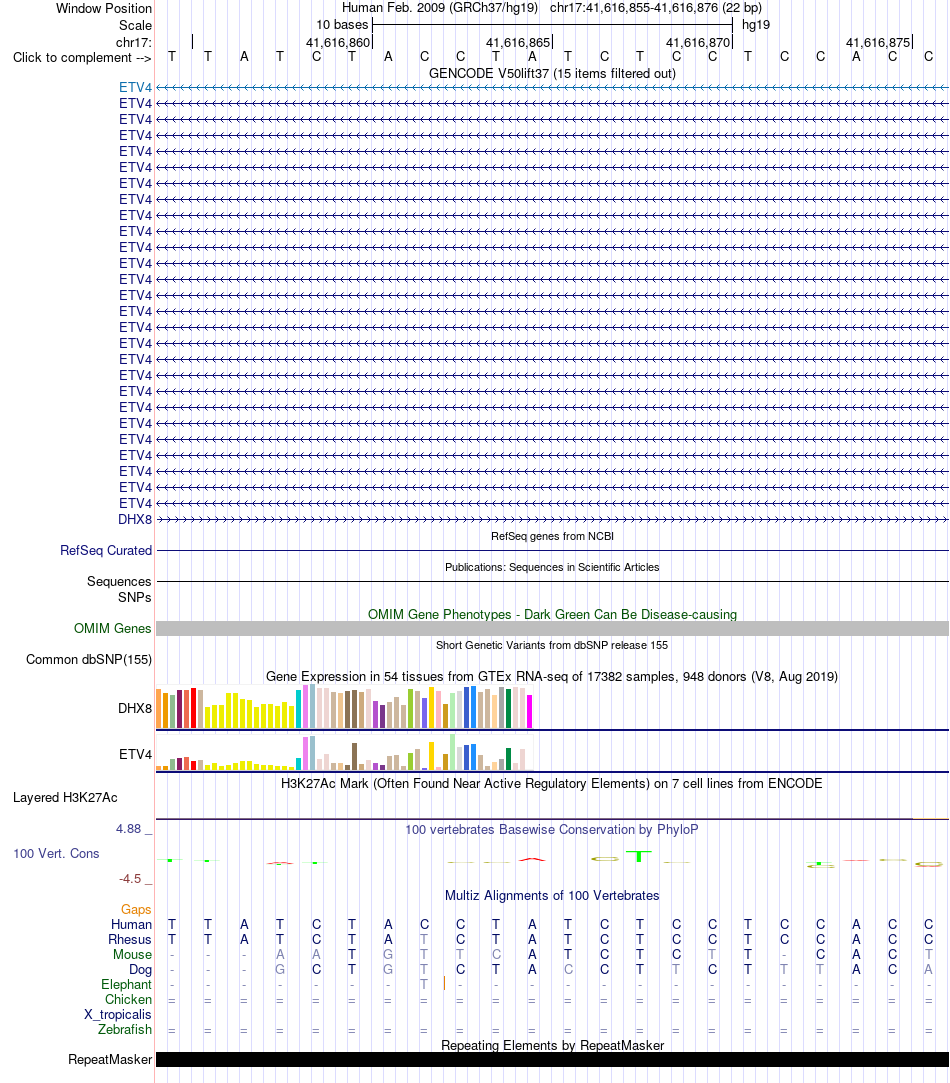
Task: Click the 'RefSeq Curated' track label
Action: point(106,550)
